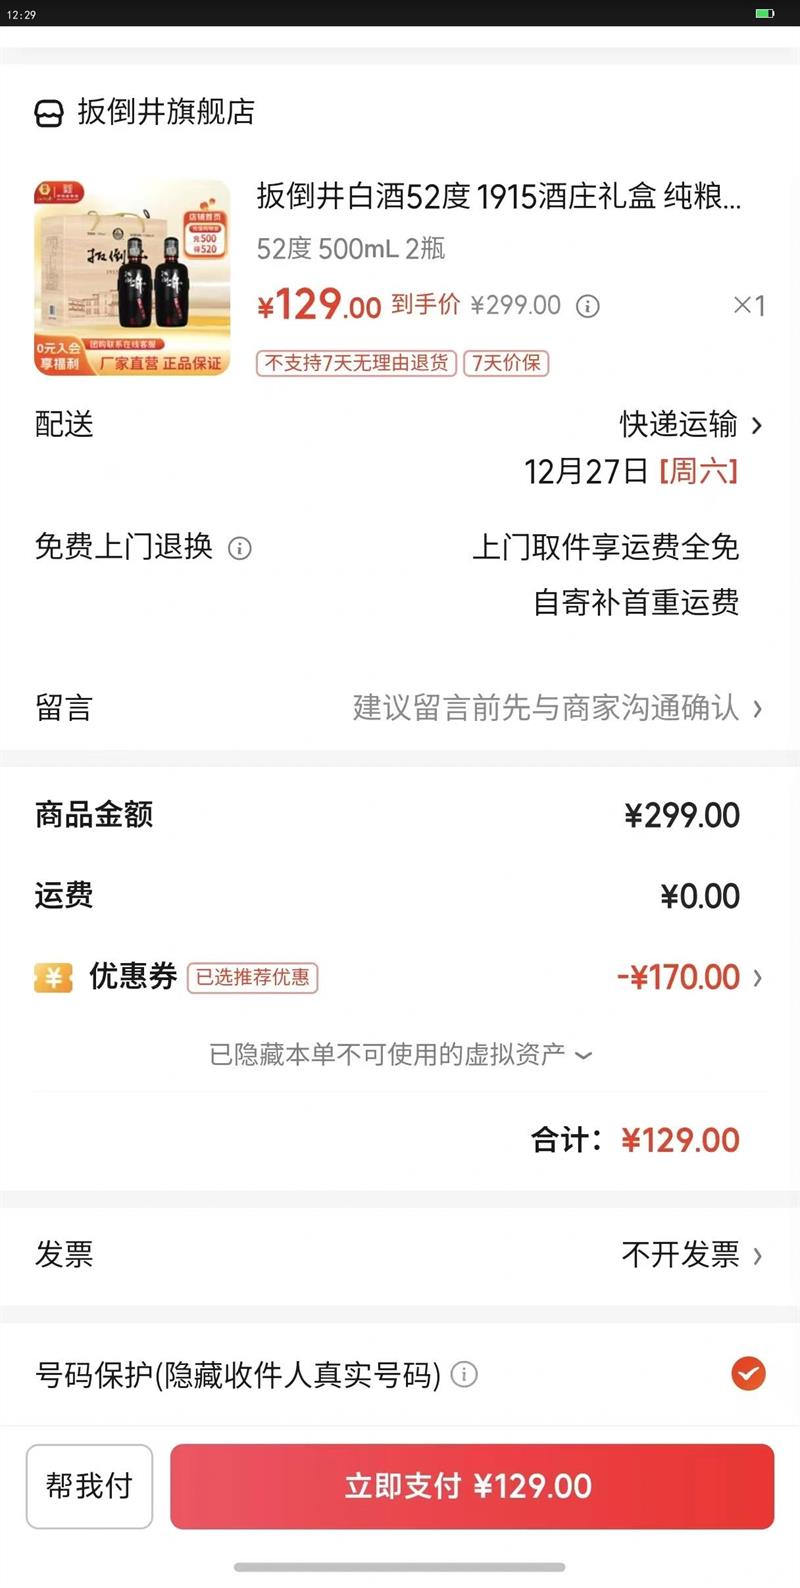The image size is (800, 1588).
Task: Open the 快递运输 delivery options chevron
Action: coord(757,426)
